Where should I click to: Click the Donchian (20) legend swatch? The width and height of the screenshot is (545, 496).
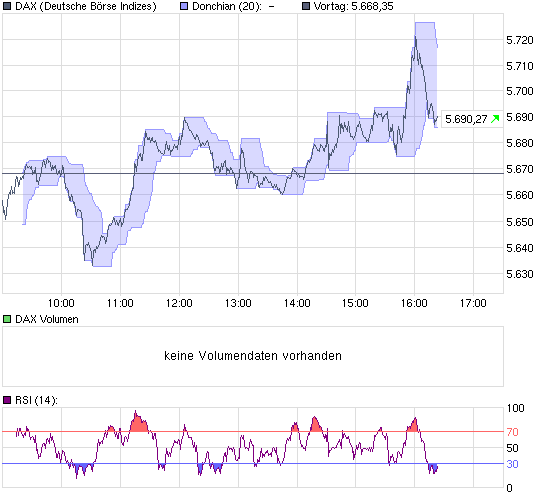(x=184, y=6)
